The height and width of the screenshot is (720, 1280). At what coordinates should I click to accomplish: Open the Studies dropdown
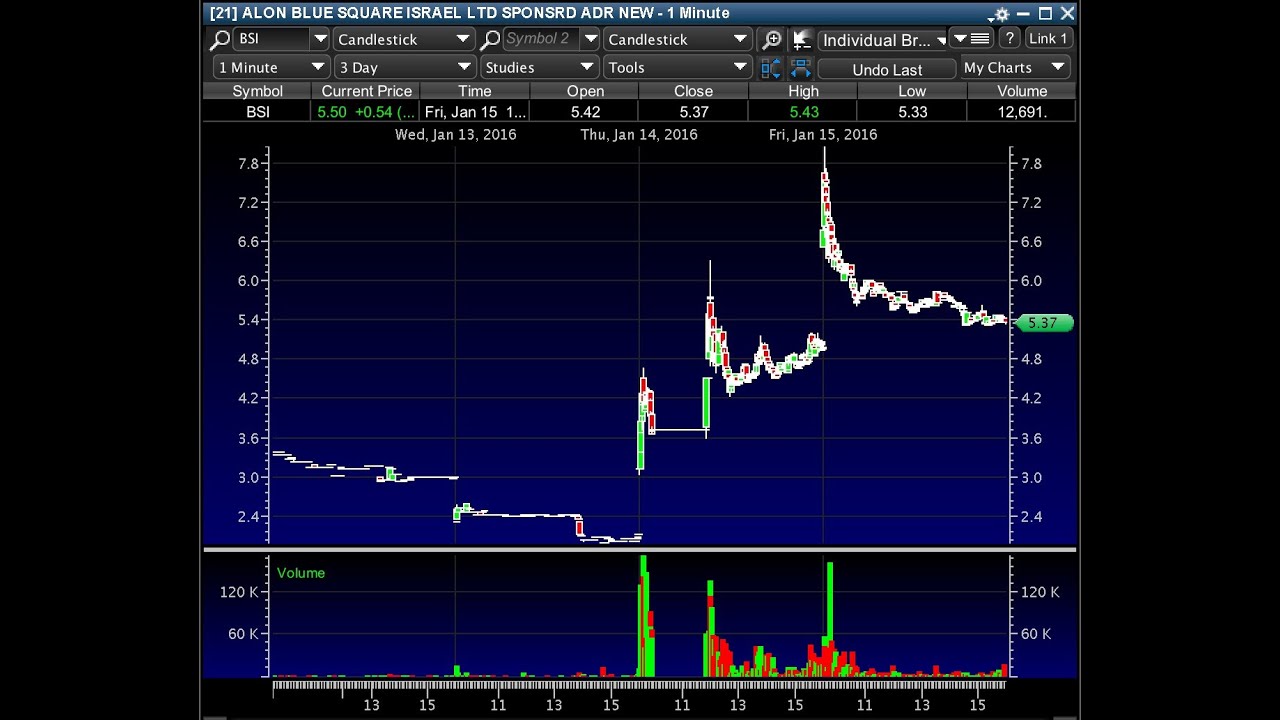click(x=540, y=67)
